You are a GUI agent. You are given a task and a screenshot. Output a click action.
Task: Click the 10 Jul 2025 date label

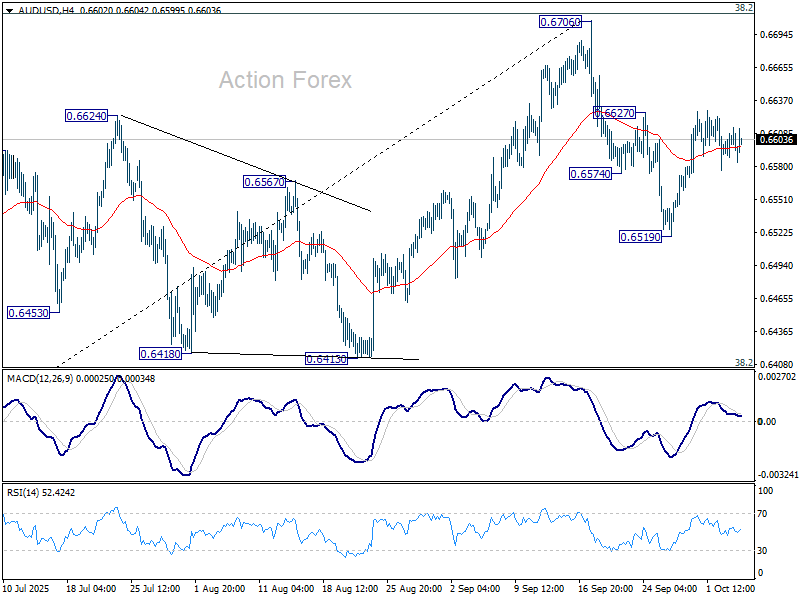tap(26, 588)
